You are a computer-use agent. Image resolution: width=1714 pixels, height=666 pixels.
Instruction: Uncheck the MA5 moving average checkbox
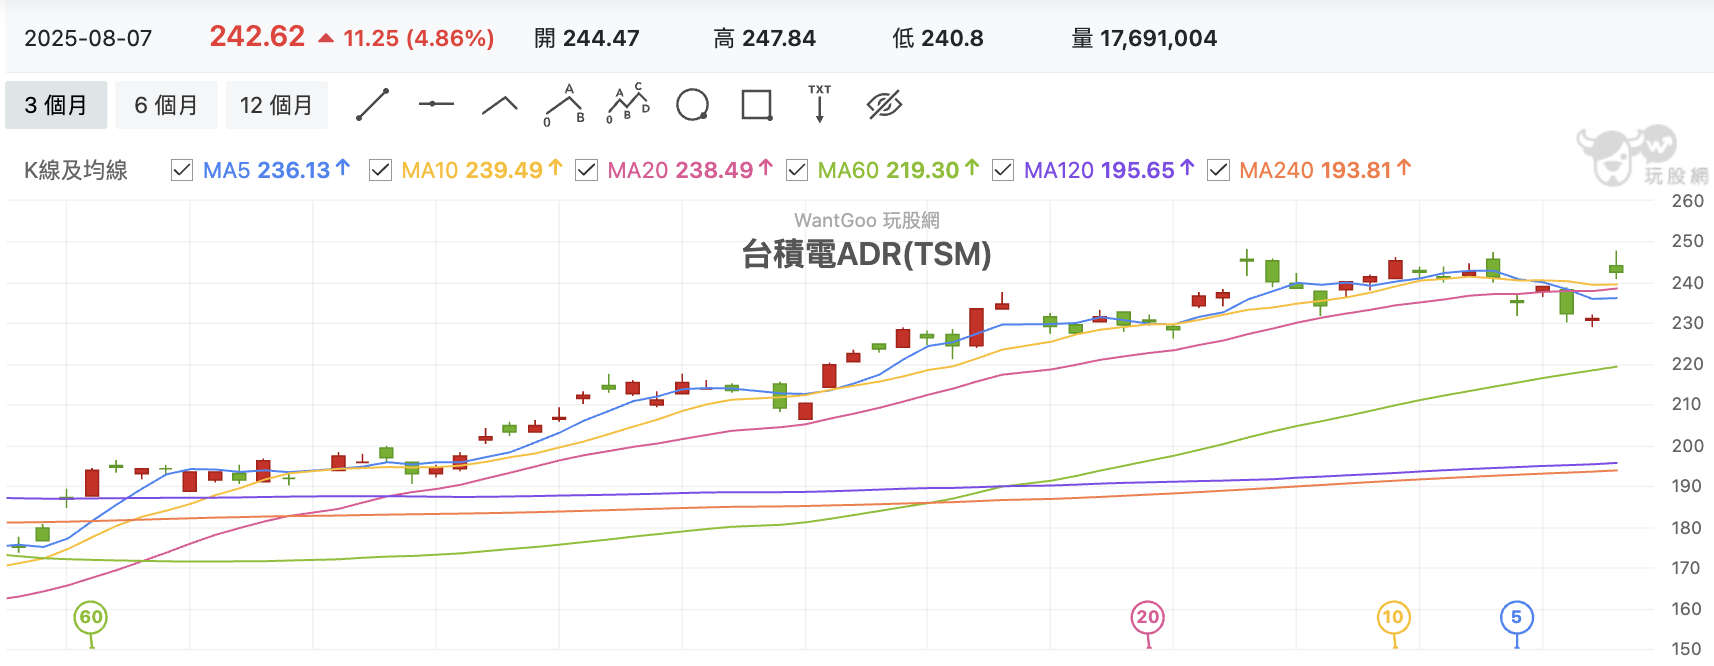coord(182,170)
